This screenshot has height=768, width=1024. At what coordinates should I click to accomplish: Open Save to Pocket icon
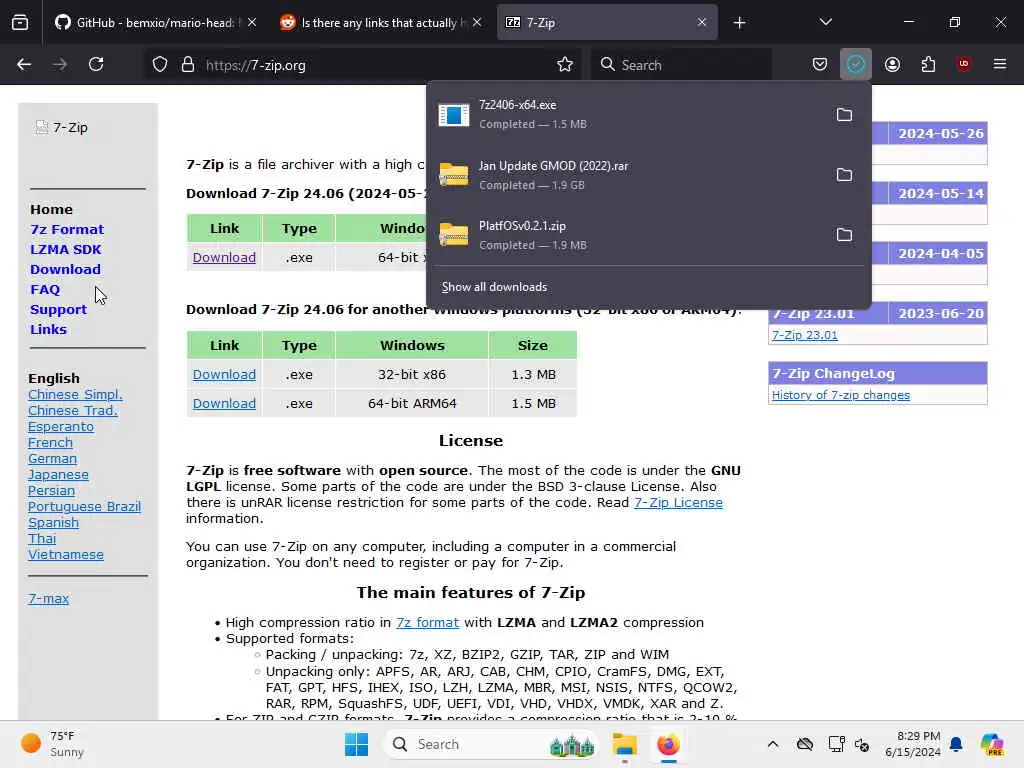coord(820,65)
